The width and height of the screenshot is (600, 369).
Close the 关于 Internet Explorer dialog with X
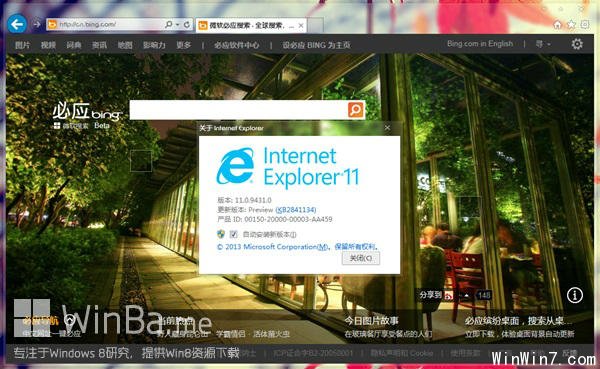387,128
